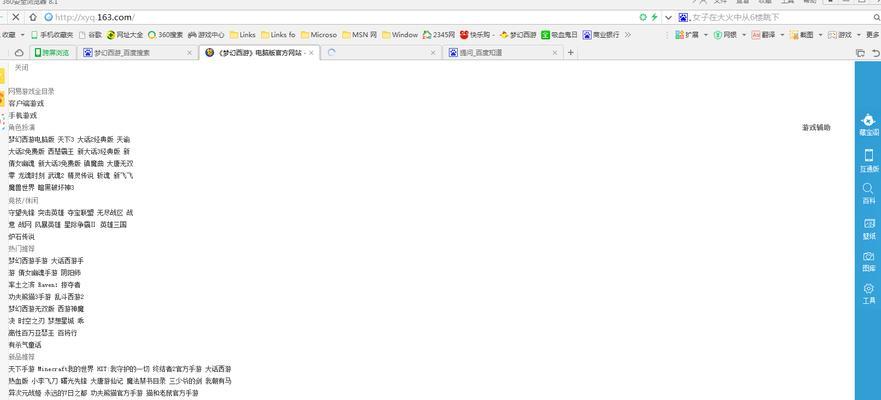Open 壁纸 wallpaper icon in sidebar
The height and width of the screenshot is (400, 881).
pyautogui.click(x=869, y=229)
